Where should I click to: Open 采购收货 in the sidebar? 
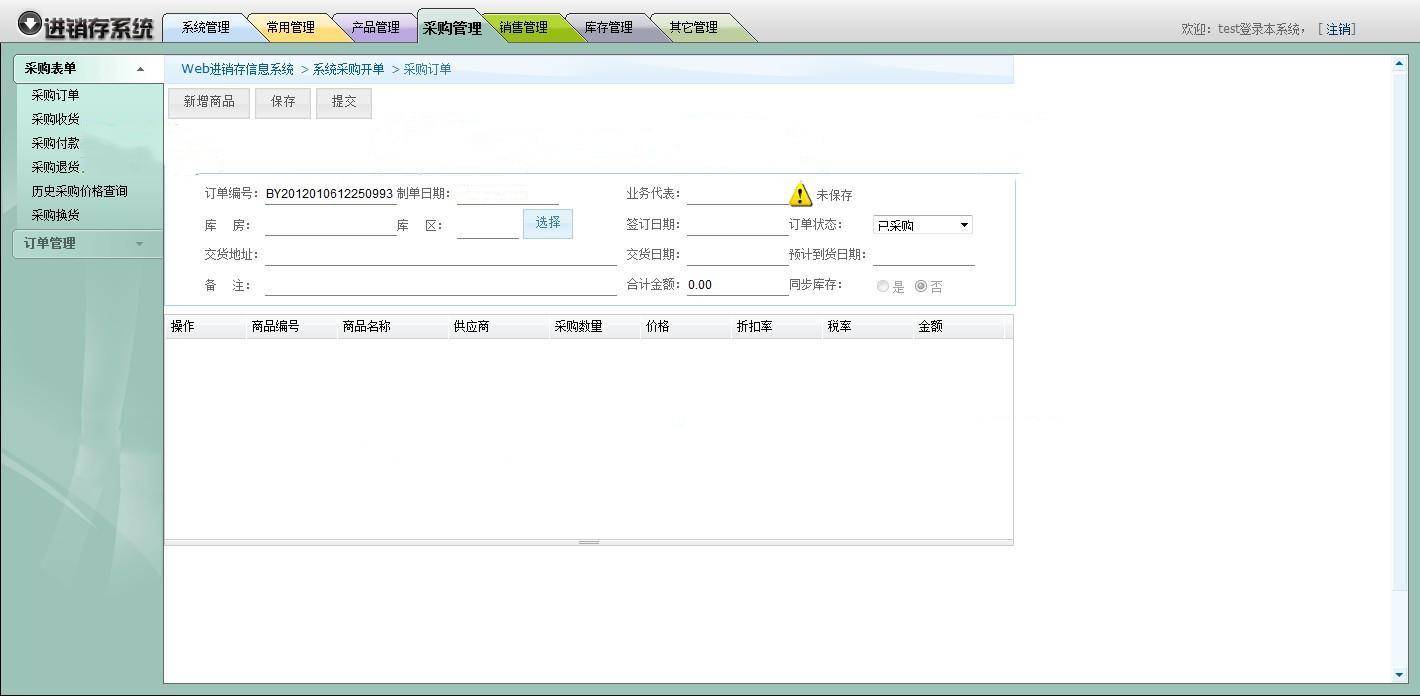[x=55, y=119]
